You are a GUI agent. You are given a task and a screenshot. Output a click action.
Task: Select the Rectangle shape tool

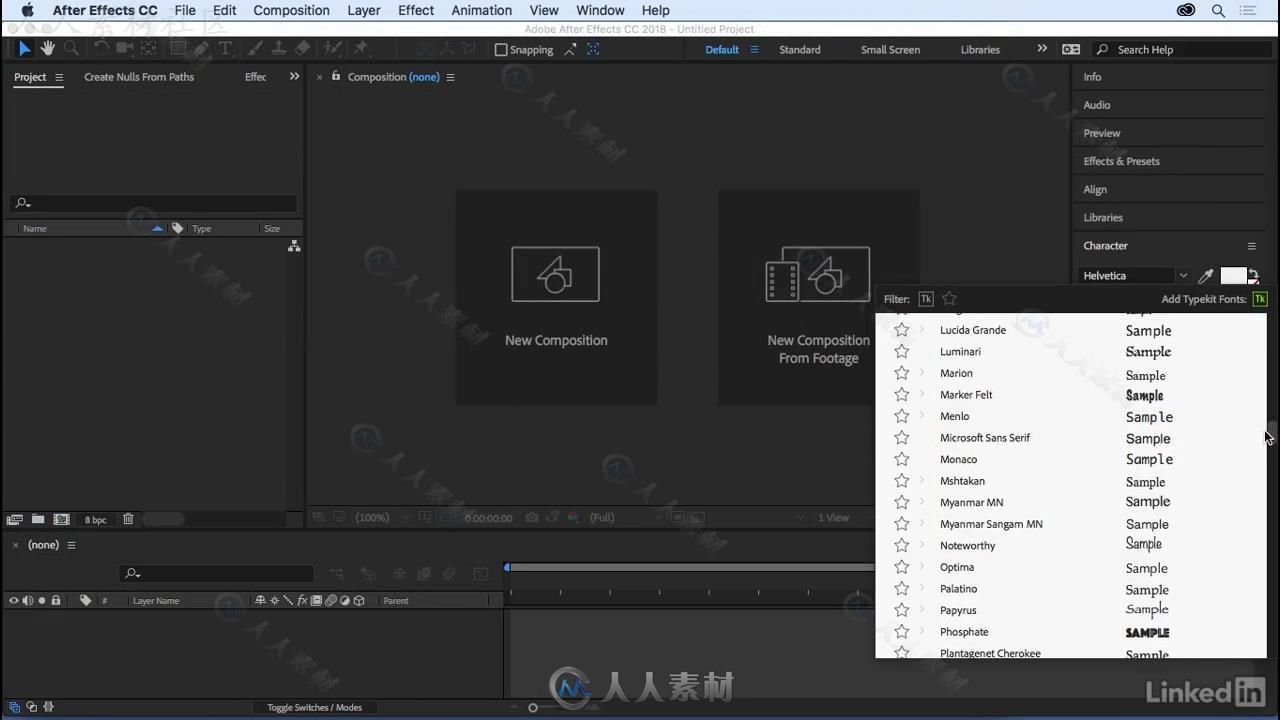point(178,48)
